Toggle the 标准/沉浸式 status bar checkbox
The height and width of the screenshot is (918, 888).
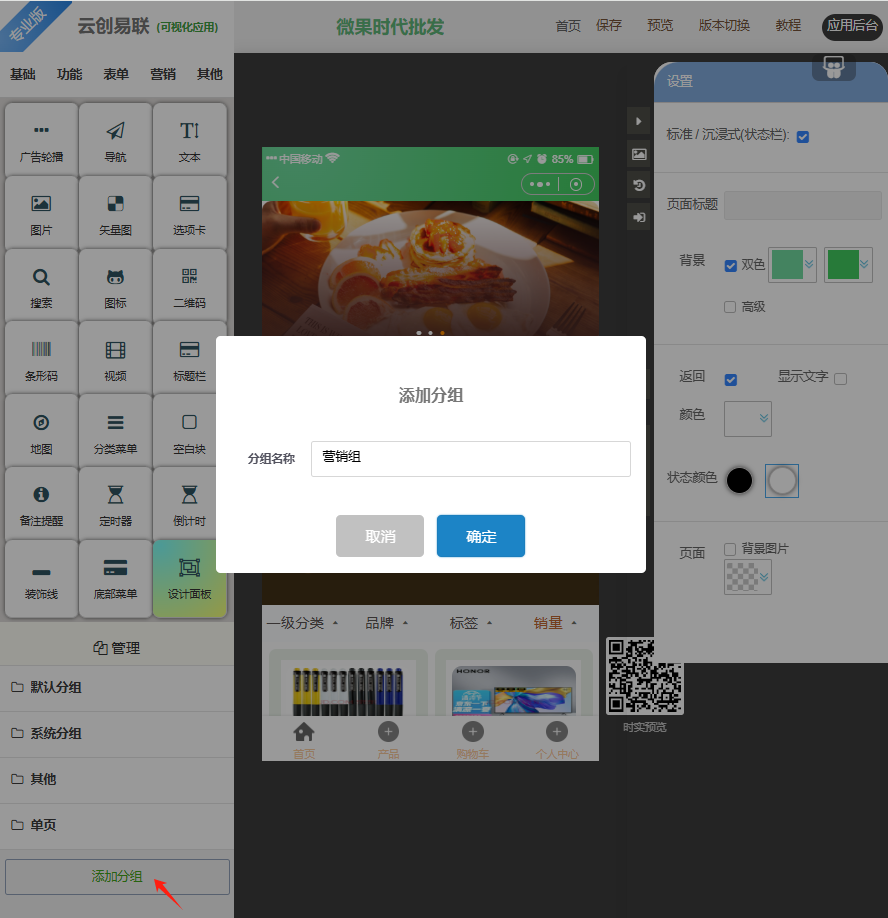[x=802, y=136]
